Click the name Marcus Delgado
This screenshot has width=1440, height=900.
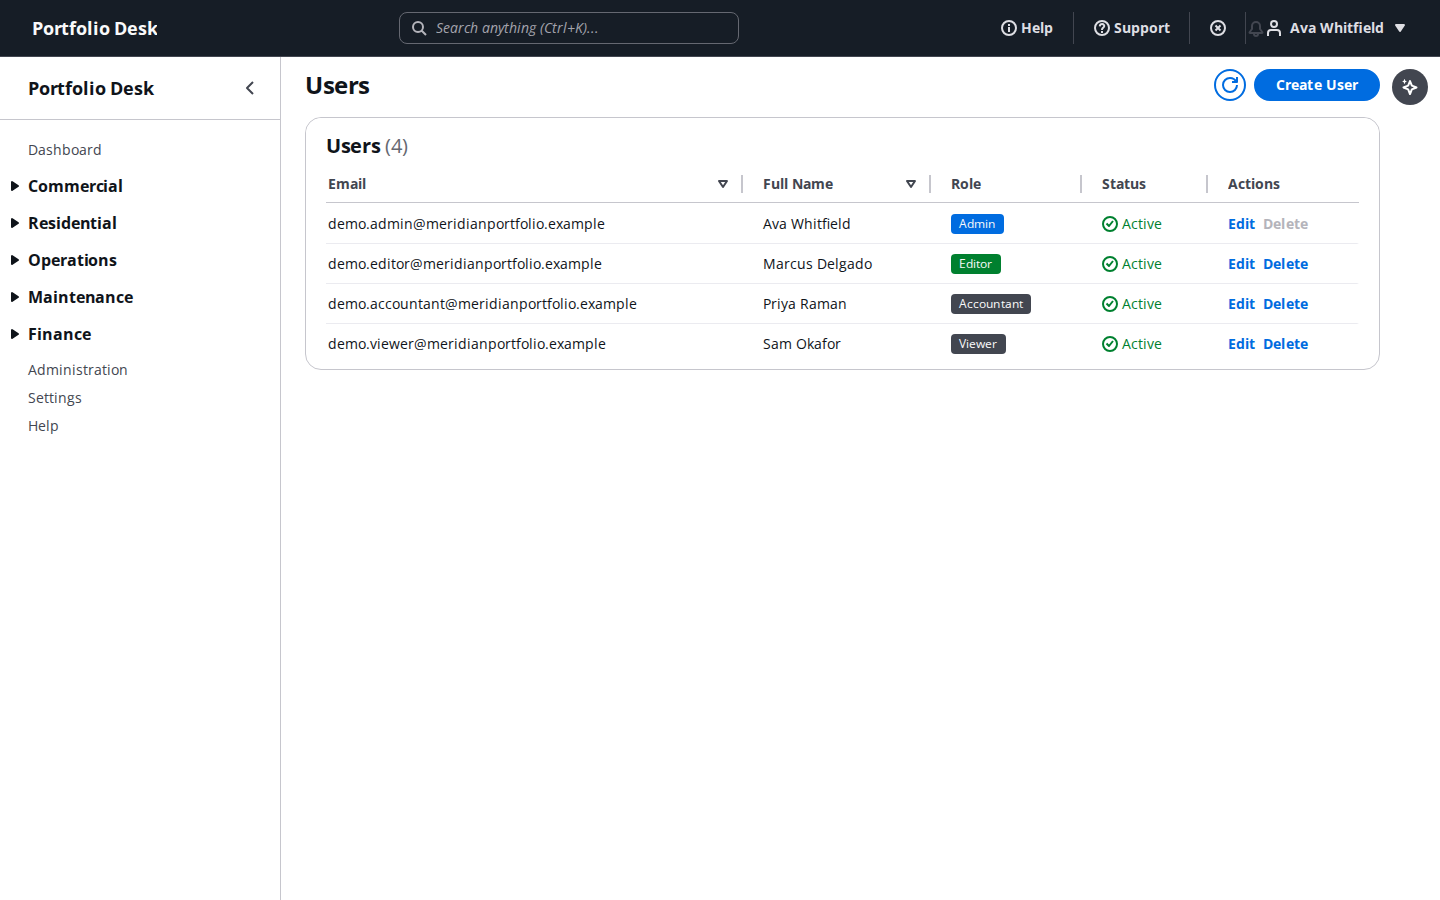tap(818, 264)
